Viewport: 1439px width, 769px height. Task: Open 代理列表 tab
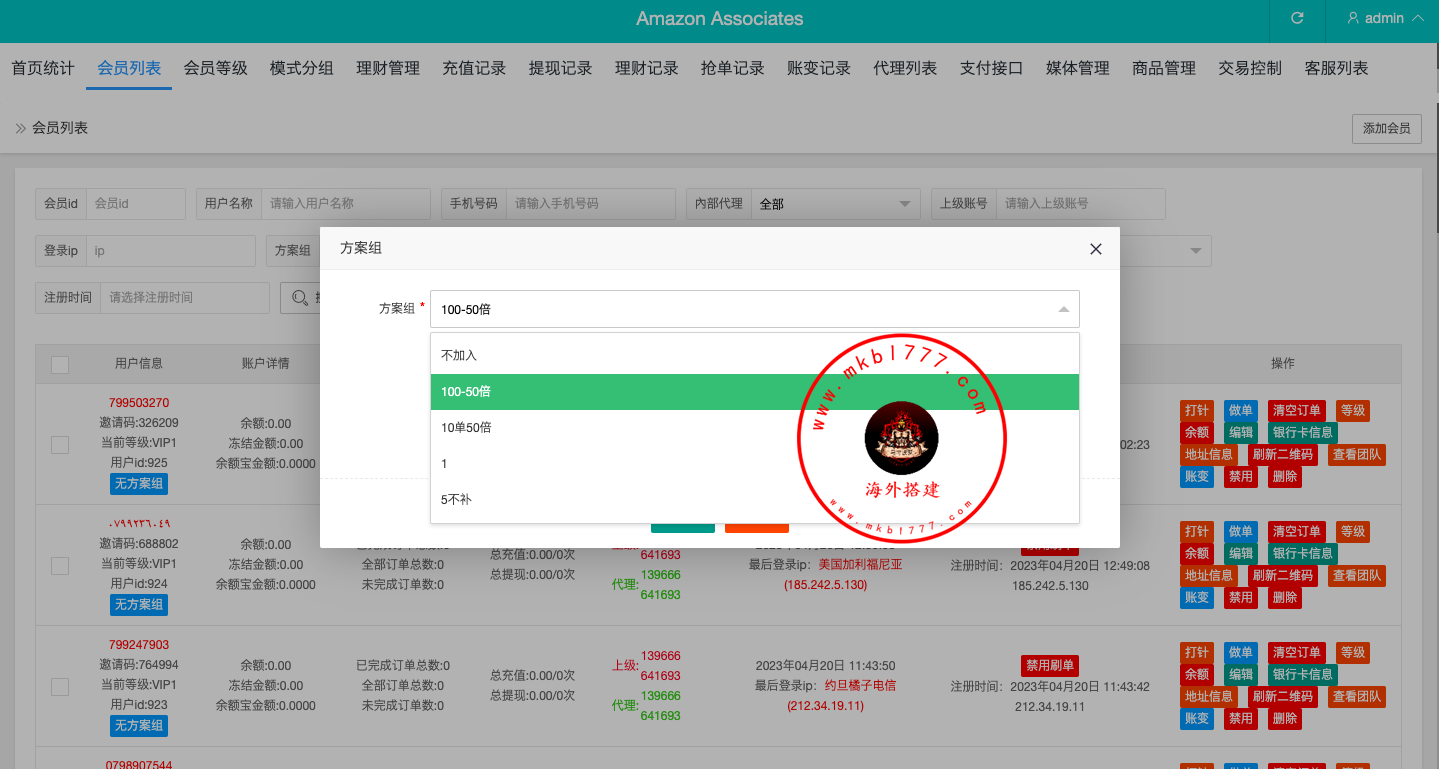(905, 68)
